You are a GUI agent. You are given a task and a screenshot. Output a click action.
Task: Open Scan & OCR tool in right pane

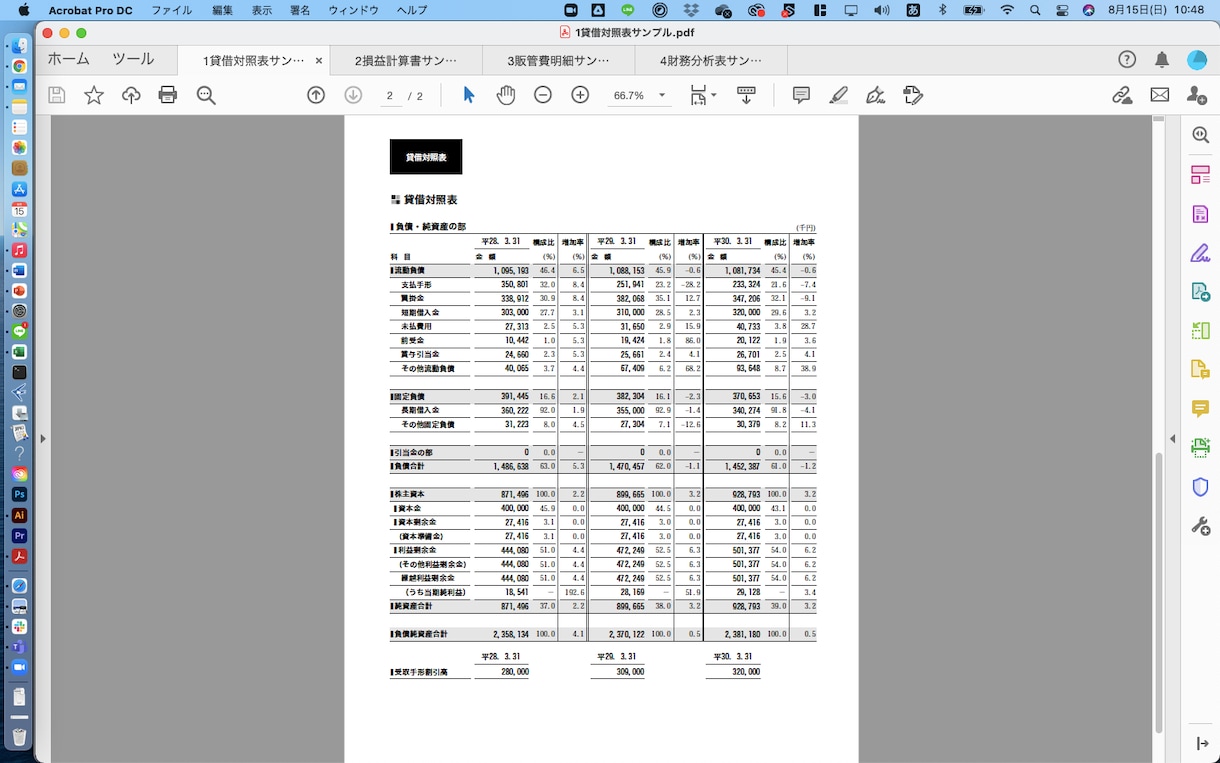click(x=1201, y=447)
